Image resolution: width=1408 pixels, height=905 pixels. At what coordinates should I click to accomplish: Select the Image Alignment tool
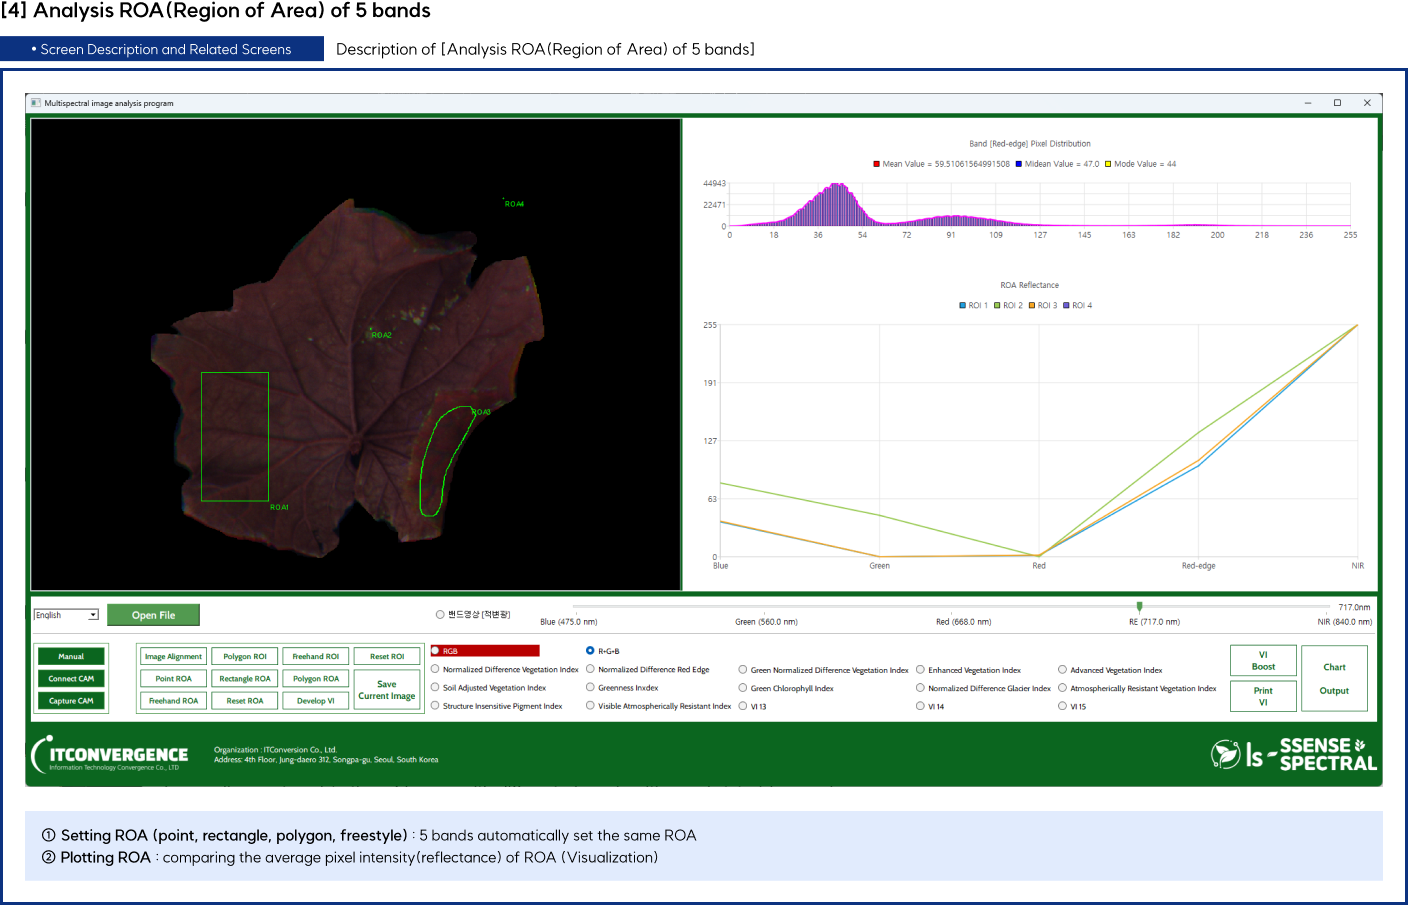click(173, 657)
